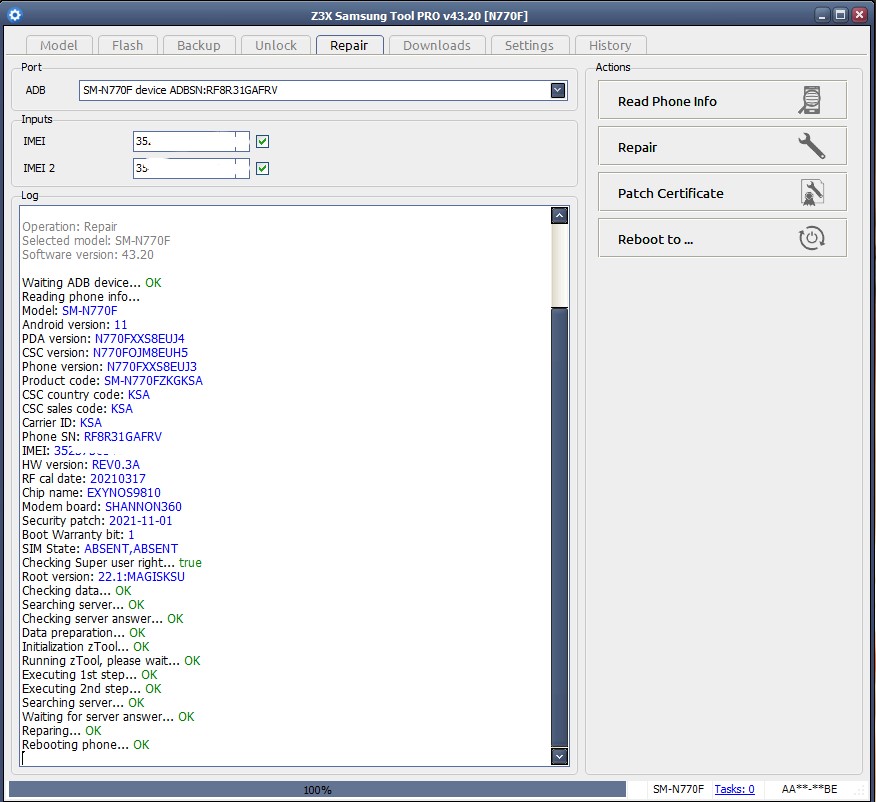Click the Root version 22.1:MAGISKSU value
The image size is (876, 802).
(x=141, y=576)
